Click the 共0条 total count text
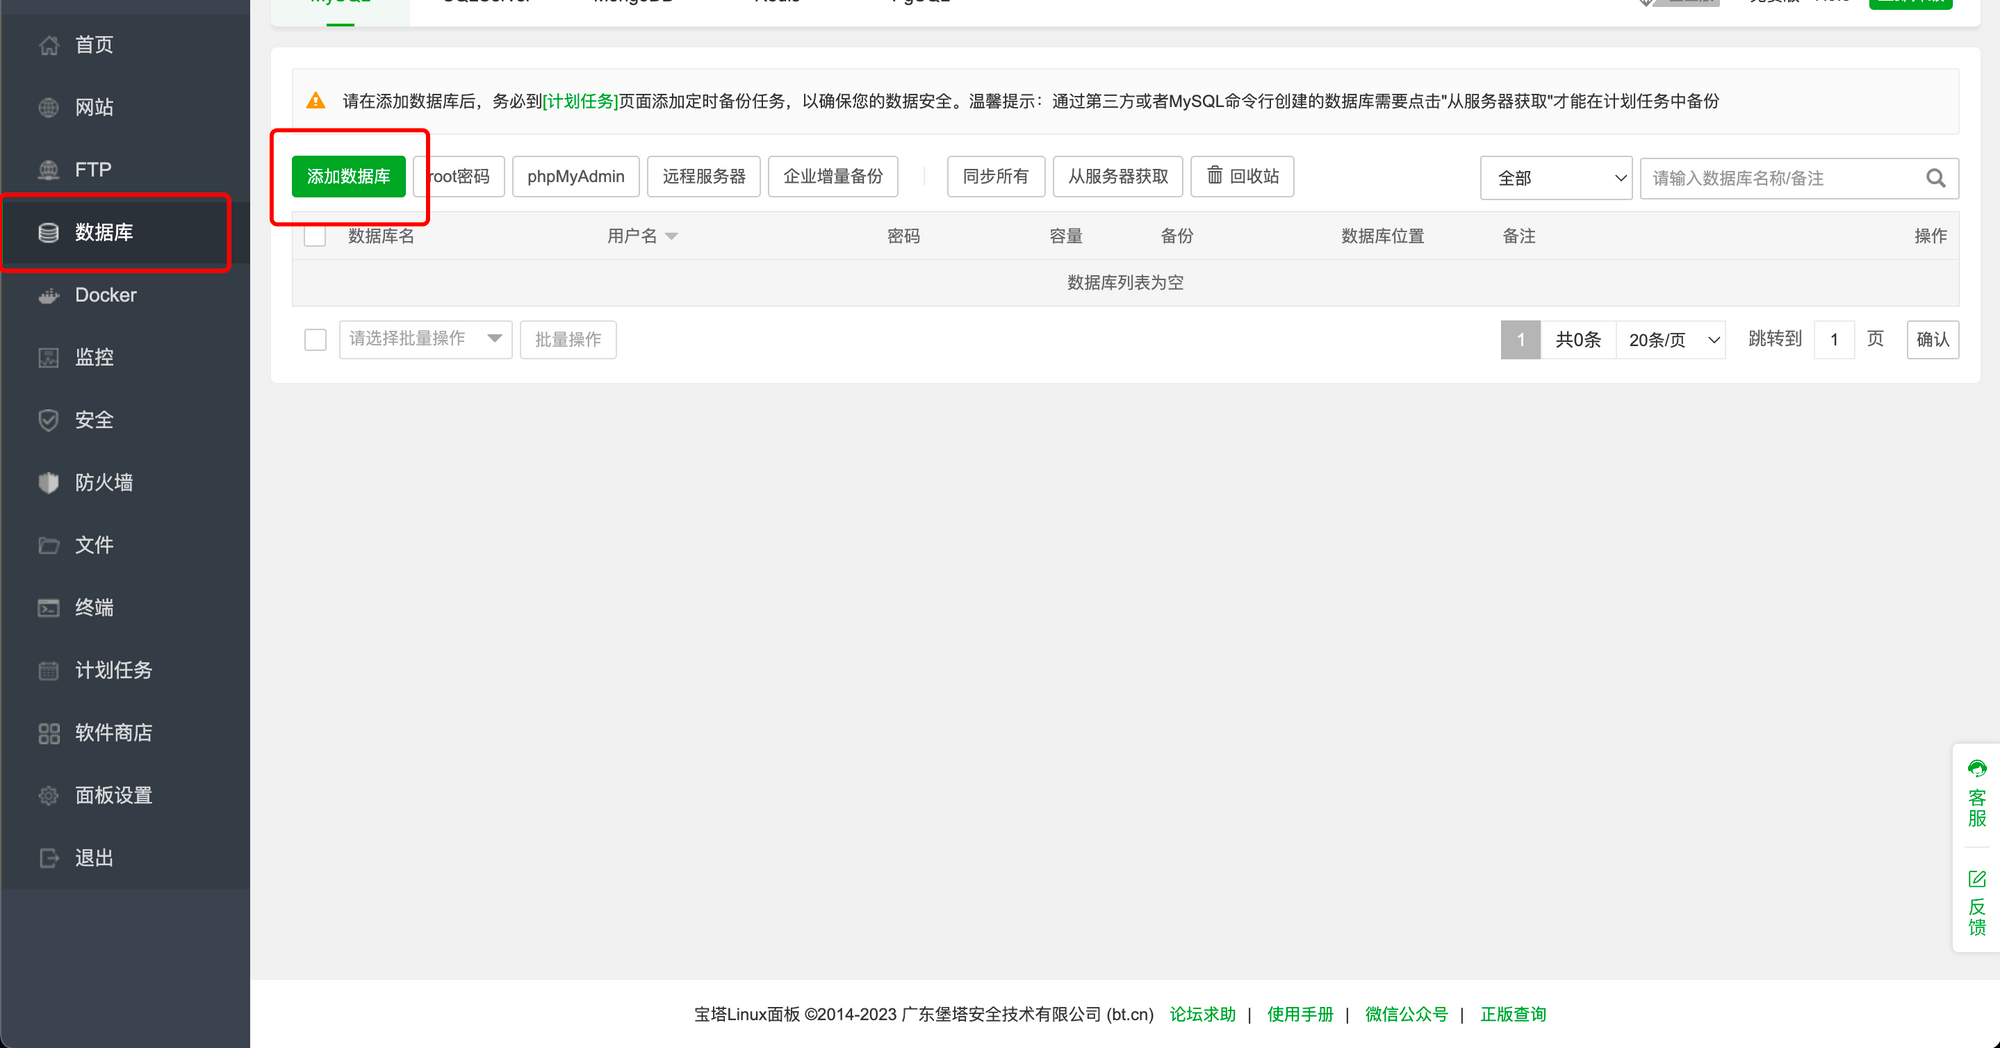Image resolution: width=2000 pixels, height=1048 pixels. [1578, 340]
